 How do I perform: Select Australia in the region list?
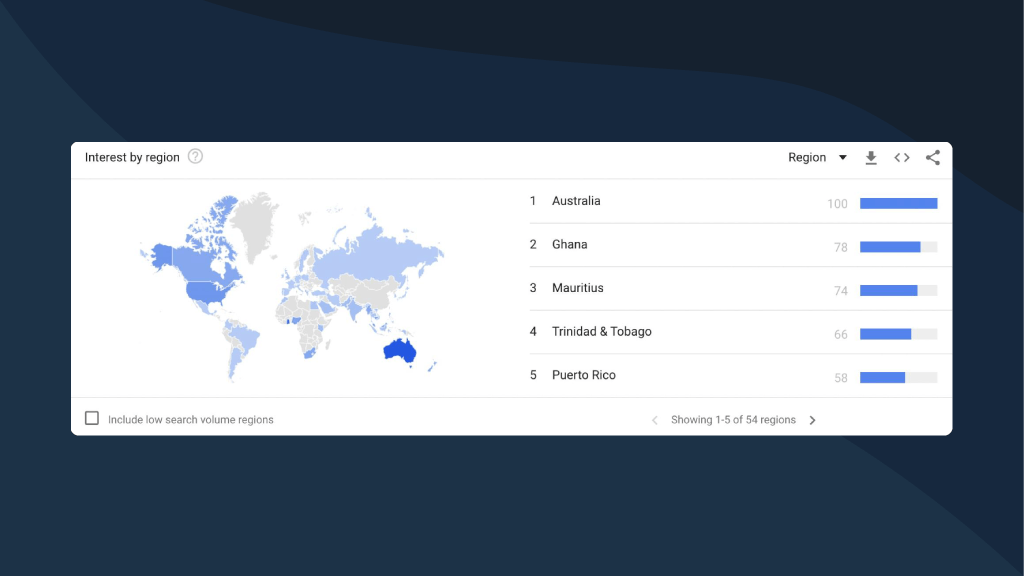576,201
